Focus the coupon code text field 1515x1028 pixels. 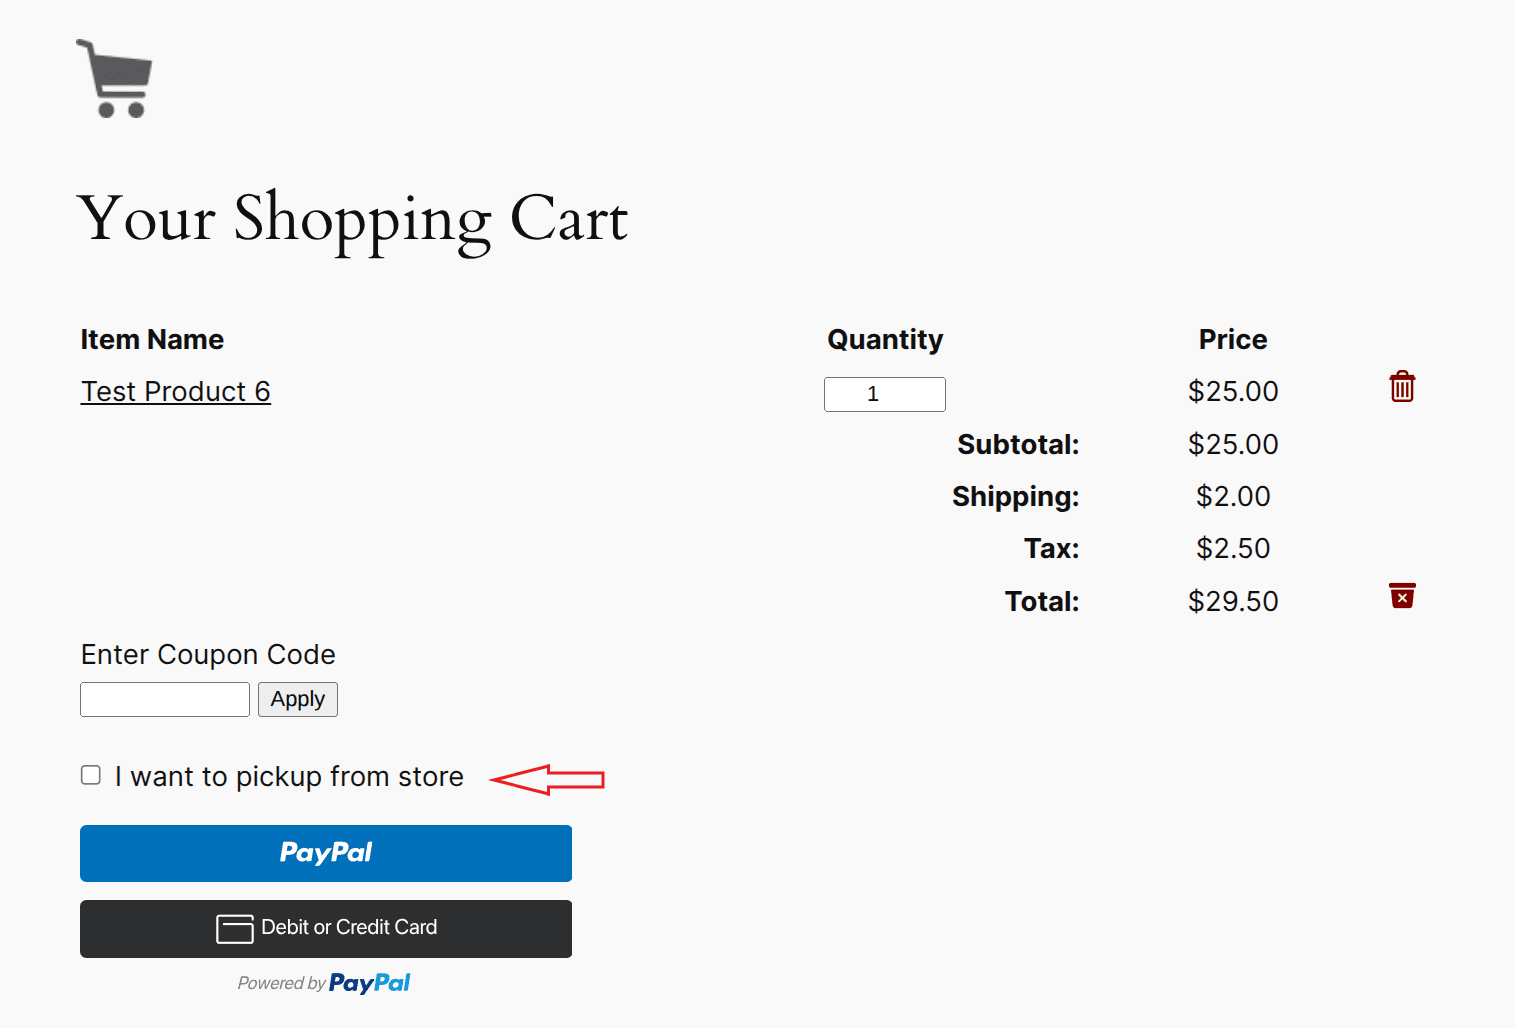[x=165, y=699]
